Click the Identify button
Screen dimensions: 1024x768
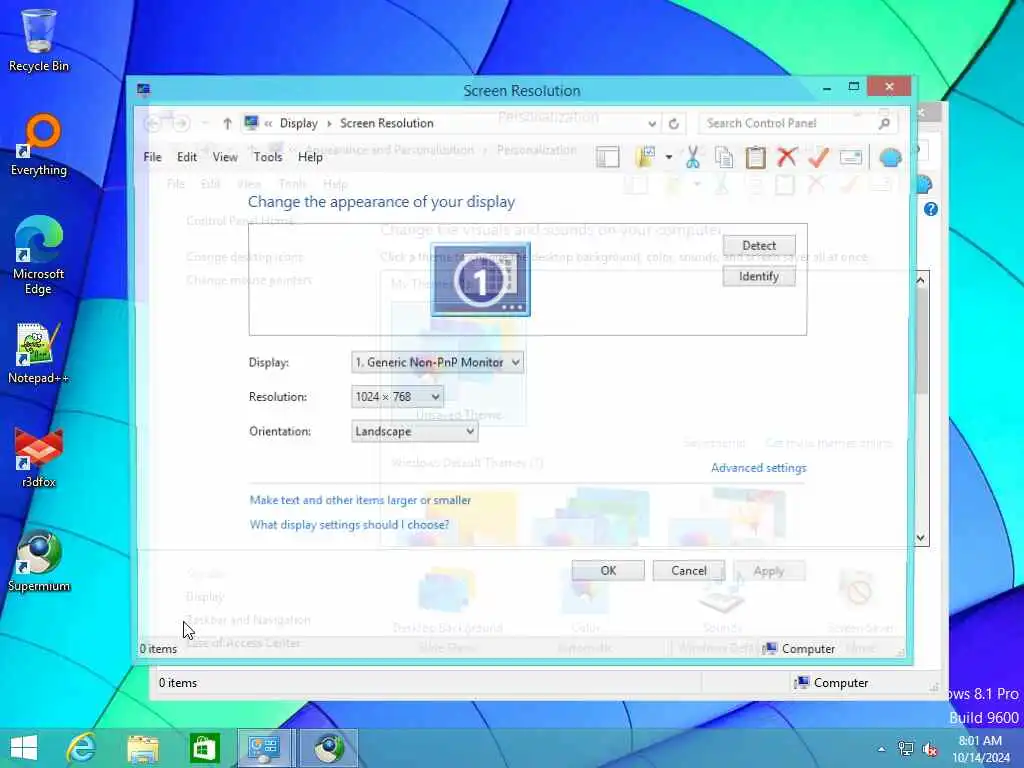[759, 276]
